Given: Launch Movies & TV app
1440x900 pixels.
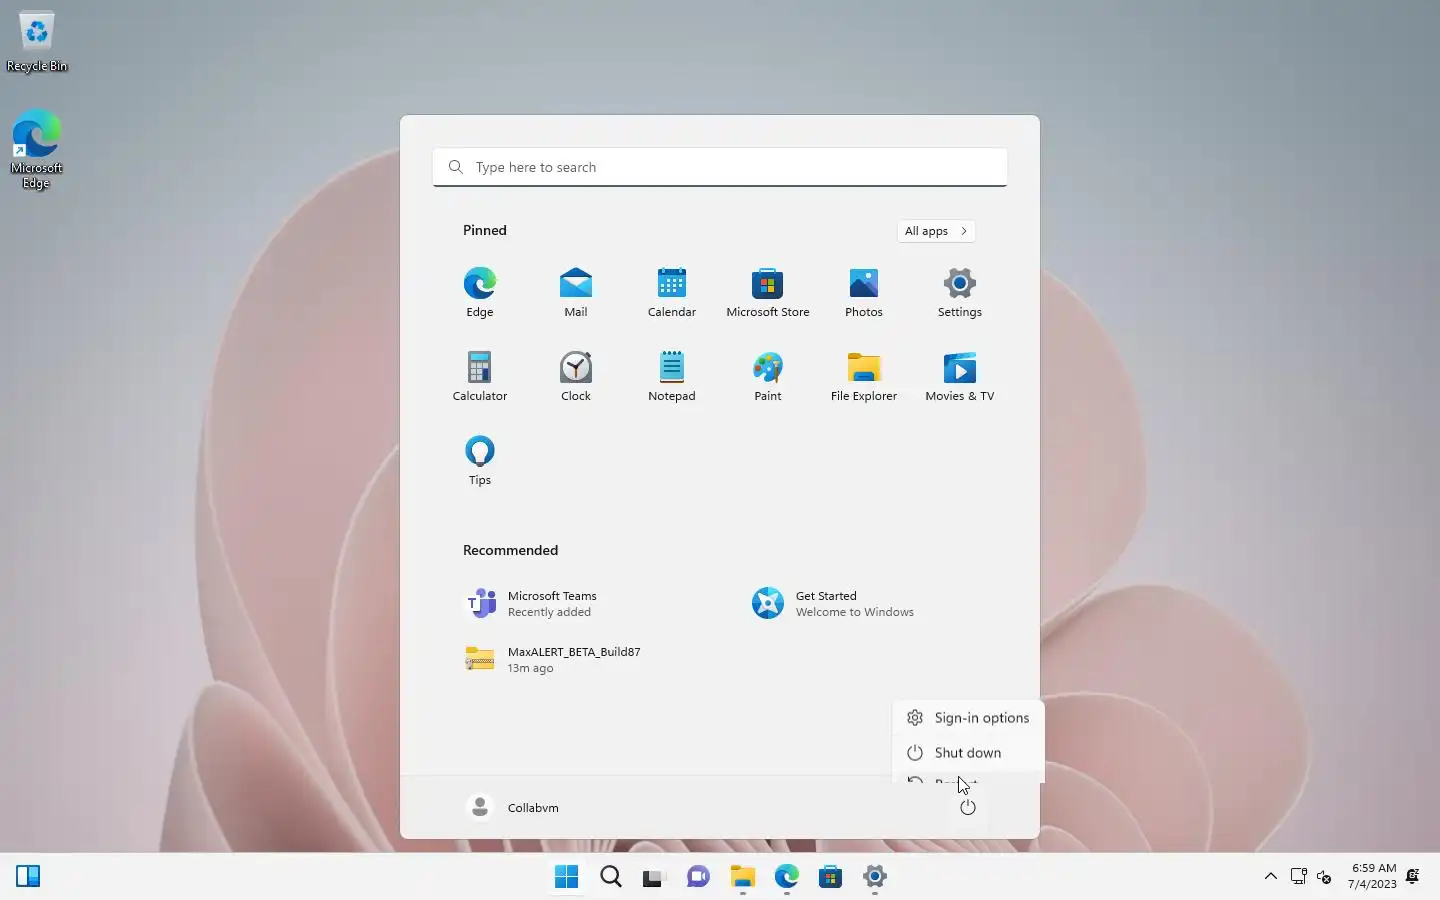Looking at the screenshot, I should click(x=960, y=377).
